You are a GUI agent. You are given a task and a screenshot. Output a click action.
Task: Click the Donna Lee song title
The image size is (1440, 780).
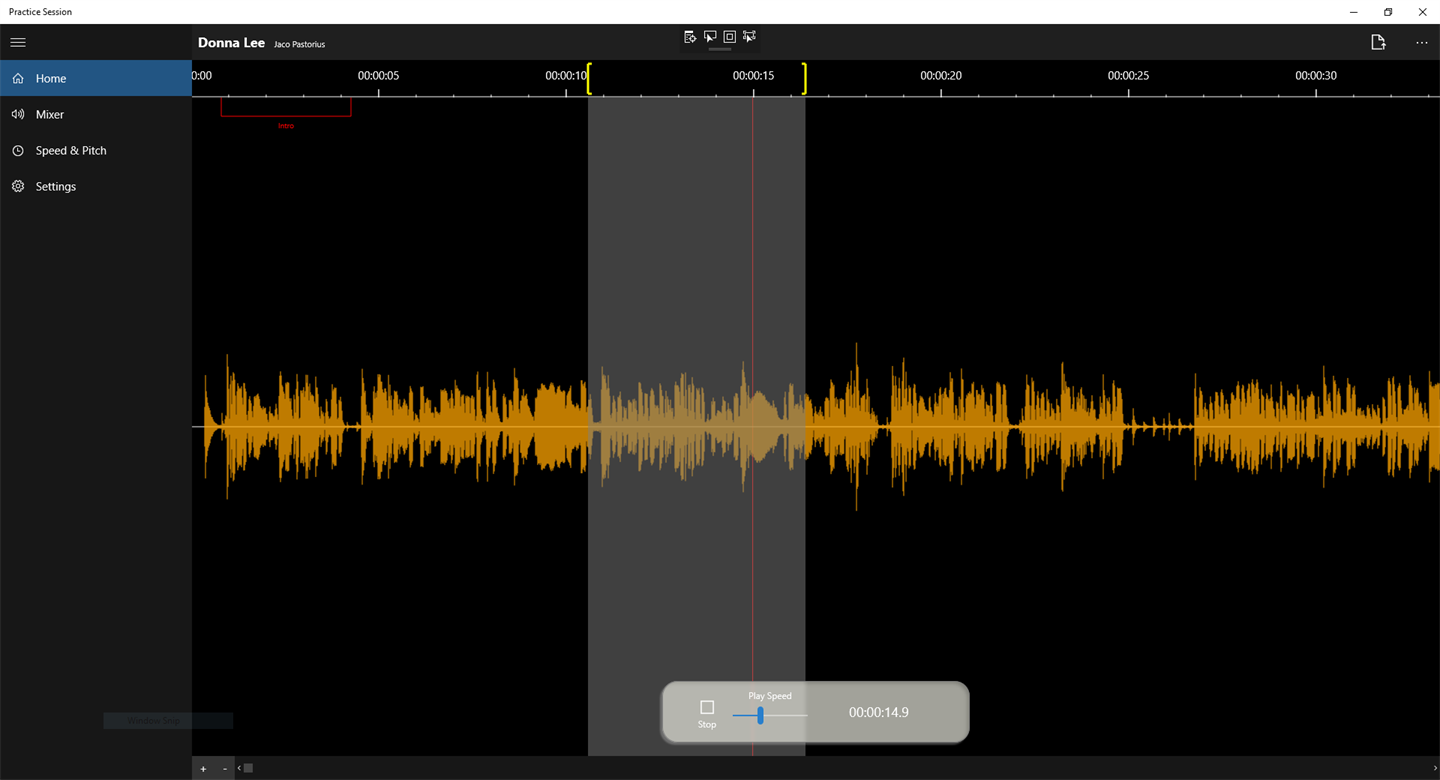pyautogui.click(x=231, y=43)
